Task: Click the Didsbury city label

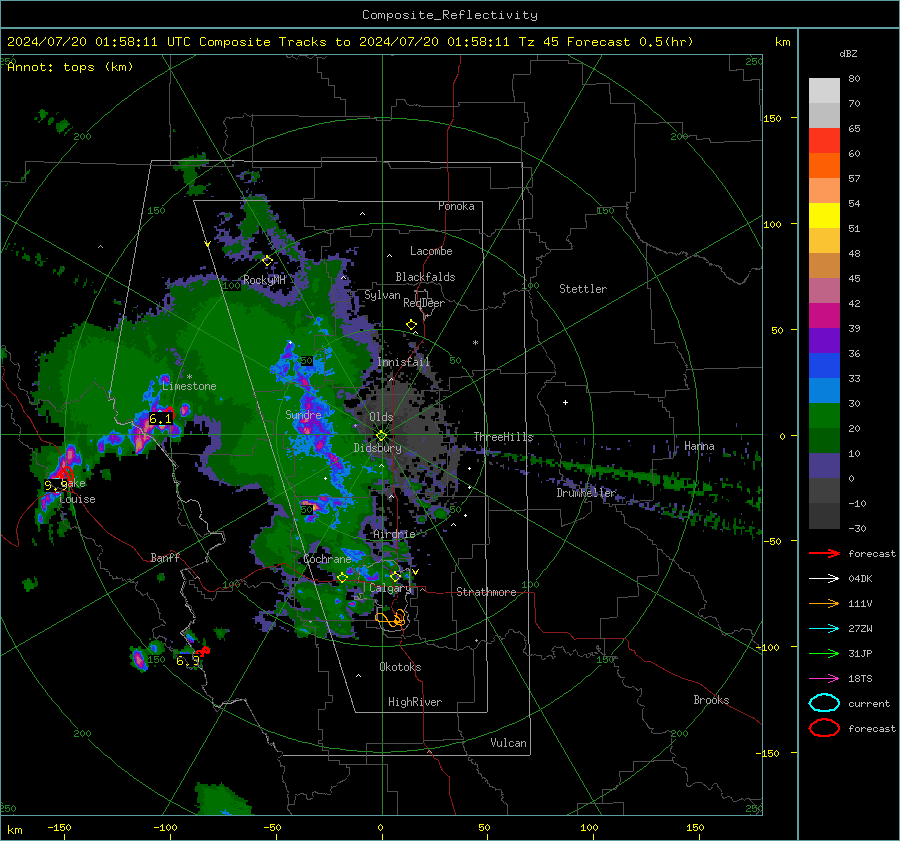Action: [x=377, y=448]
